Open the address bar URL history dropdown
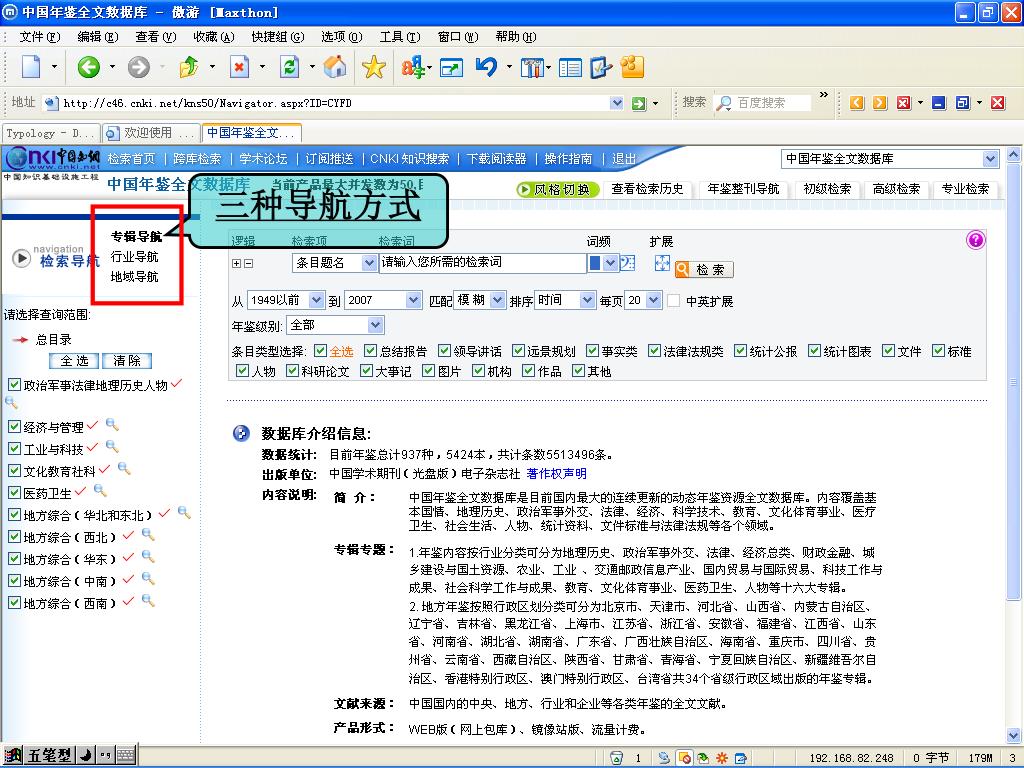The height and width of the screenshot is (768, 1024). click(616, 103)
